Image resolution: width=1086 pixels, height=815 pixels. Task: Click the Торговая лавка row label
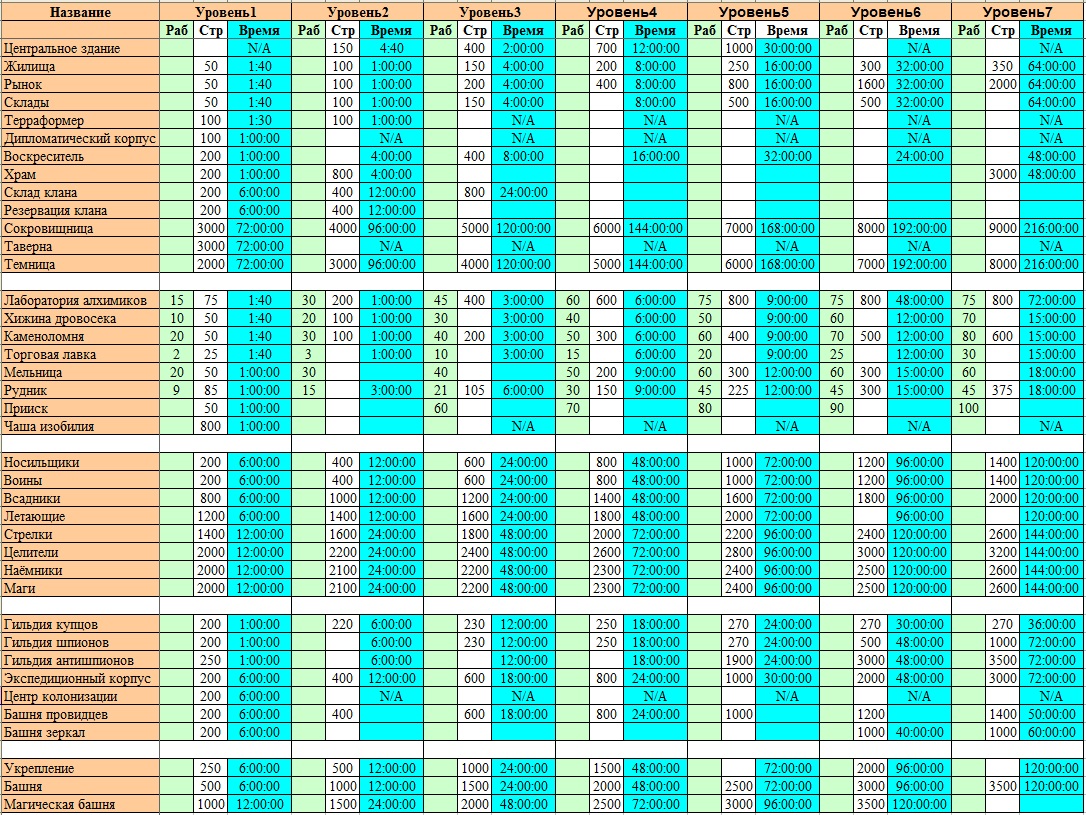click(80, 355)
